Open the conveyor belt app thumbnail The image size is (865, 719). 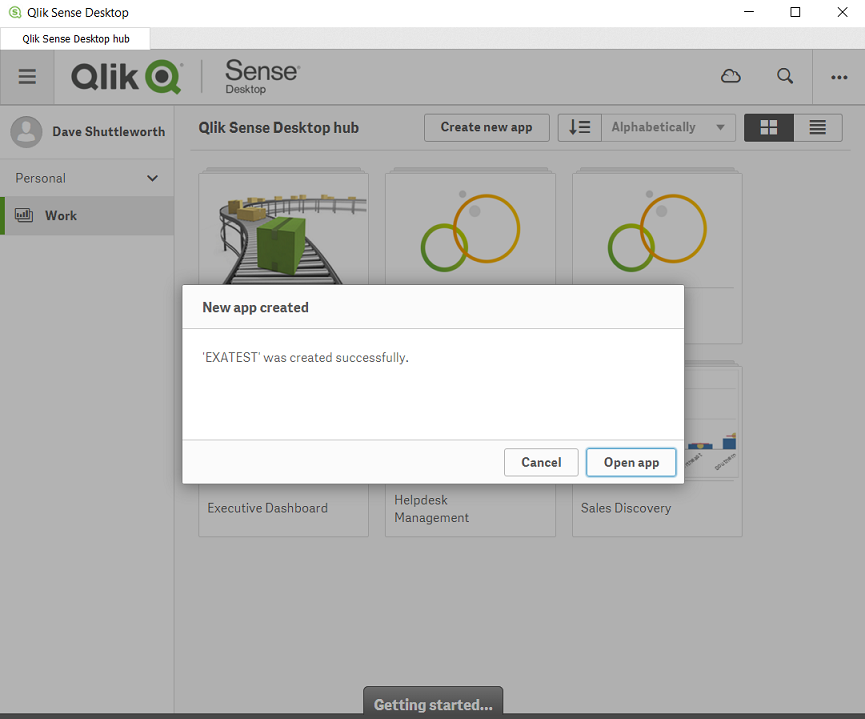tap(284, 230)
